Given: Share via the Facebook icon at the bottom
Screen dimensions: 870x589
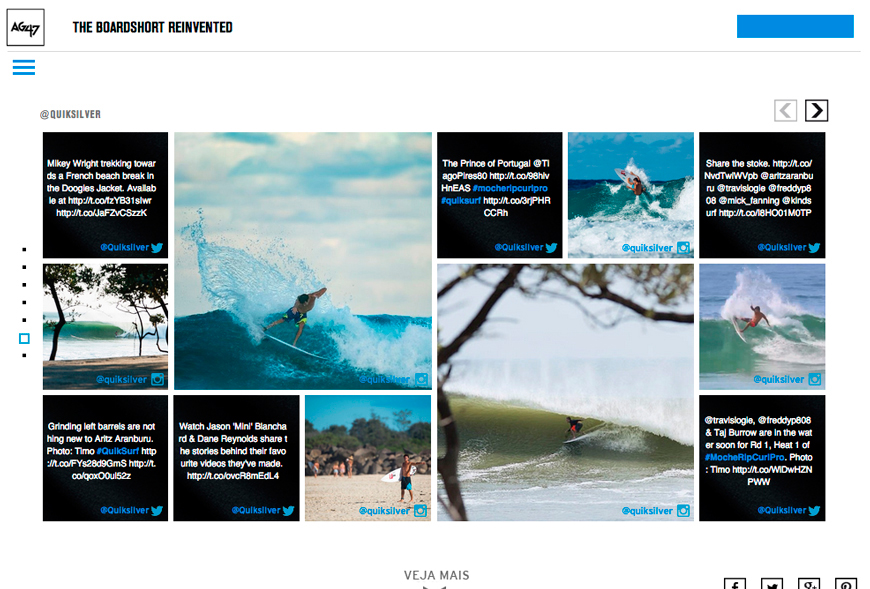Looking at the screenshot, I should [x=735, y=583].
